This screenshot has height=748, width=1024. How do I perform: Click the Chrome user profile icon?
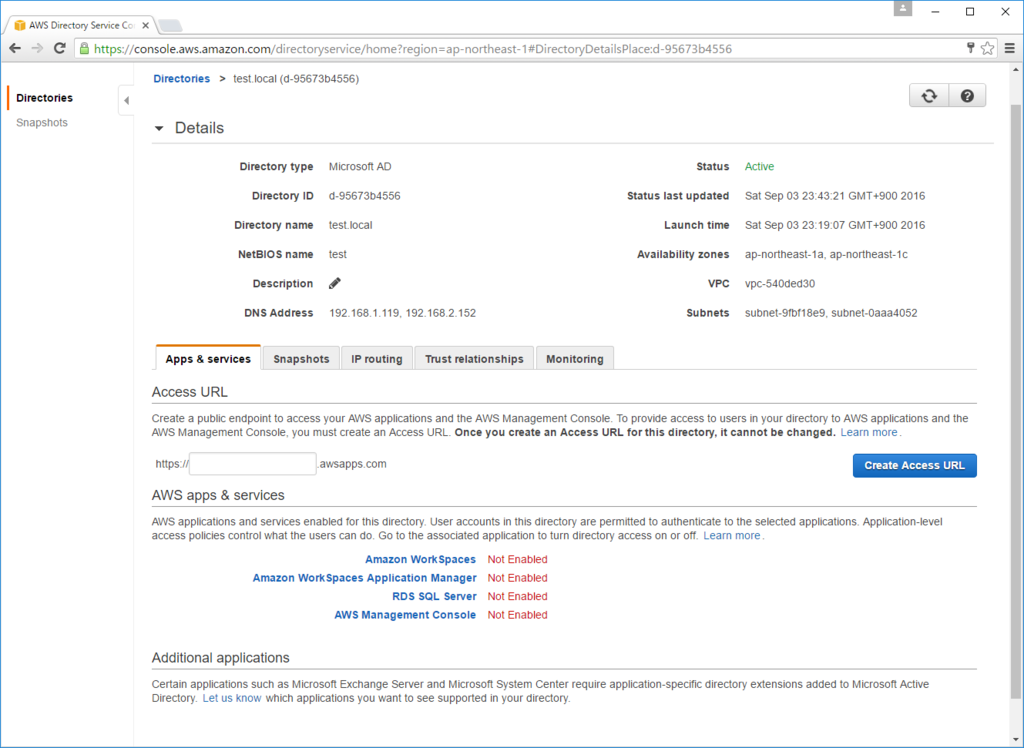pos(903,9)
